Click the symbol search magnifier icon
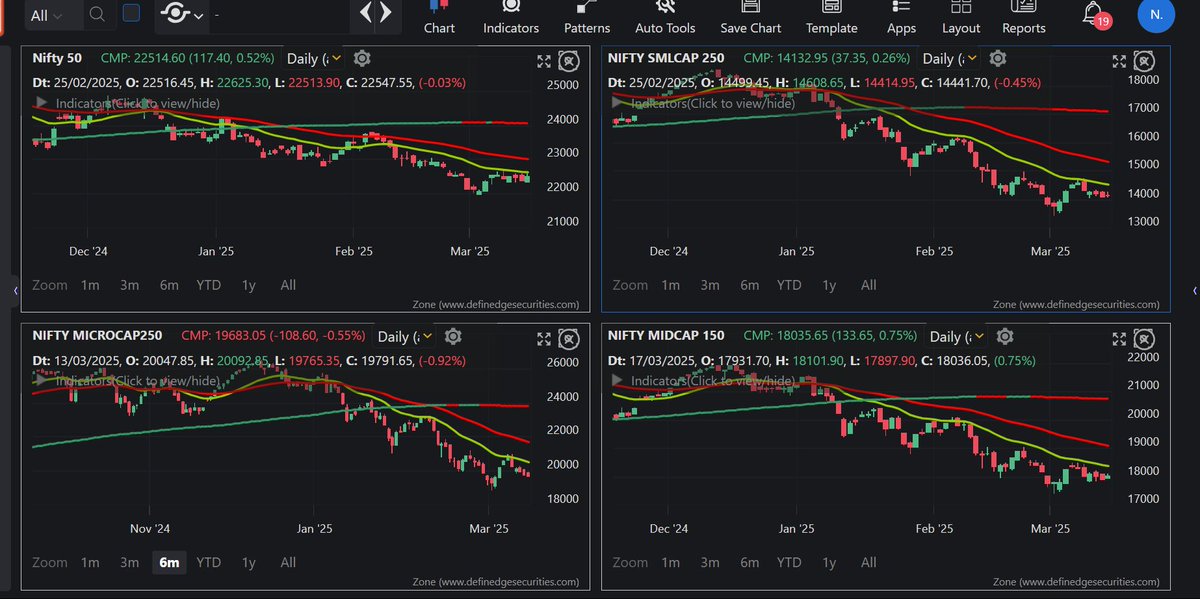Screen dimensions: 1200x599 point(96,14)
